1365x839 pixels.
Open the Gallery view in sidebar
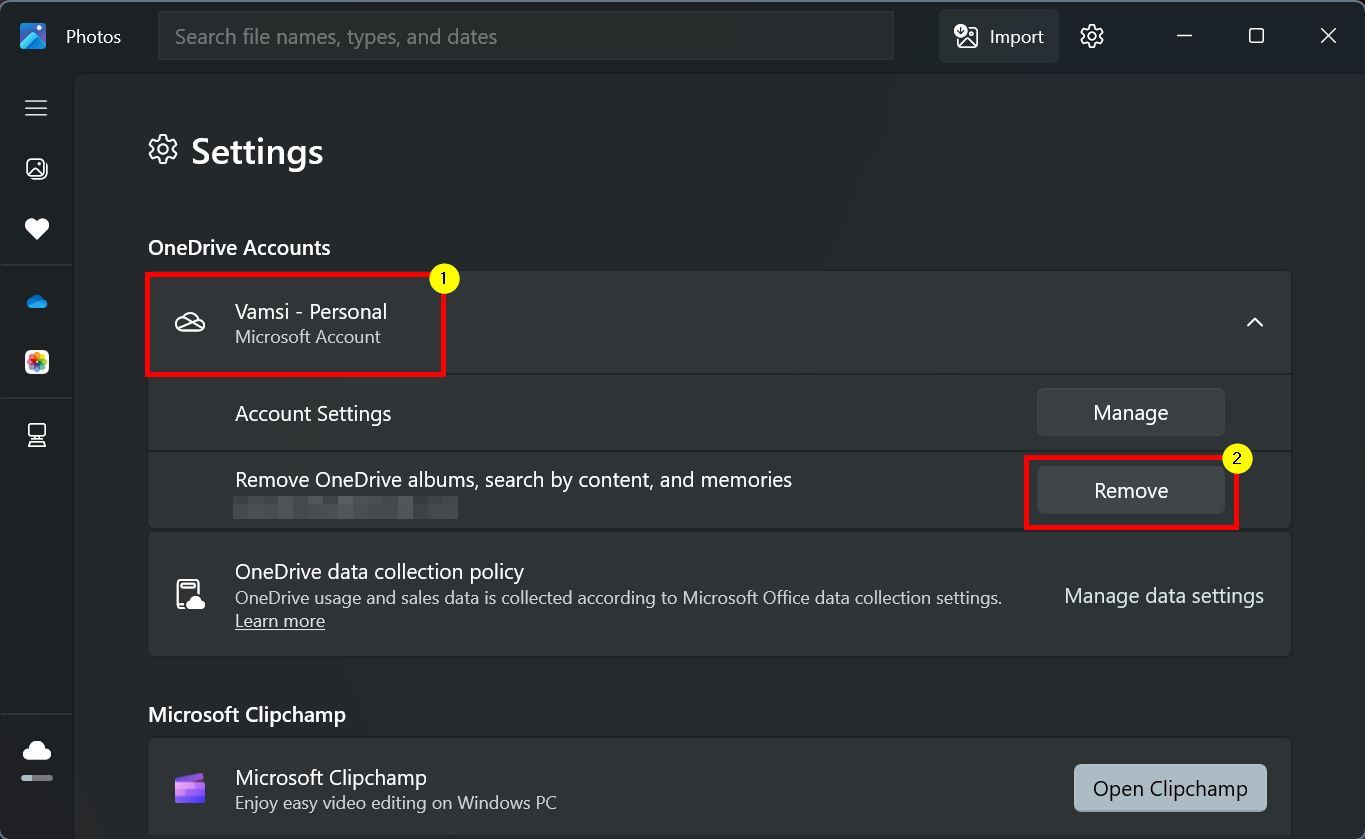pos(36,168)
